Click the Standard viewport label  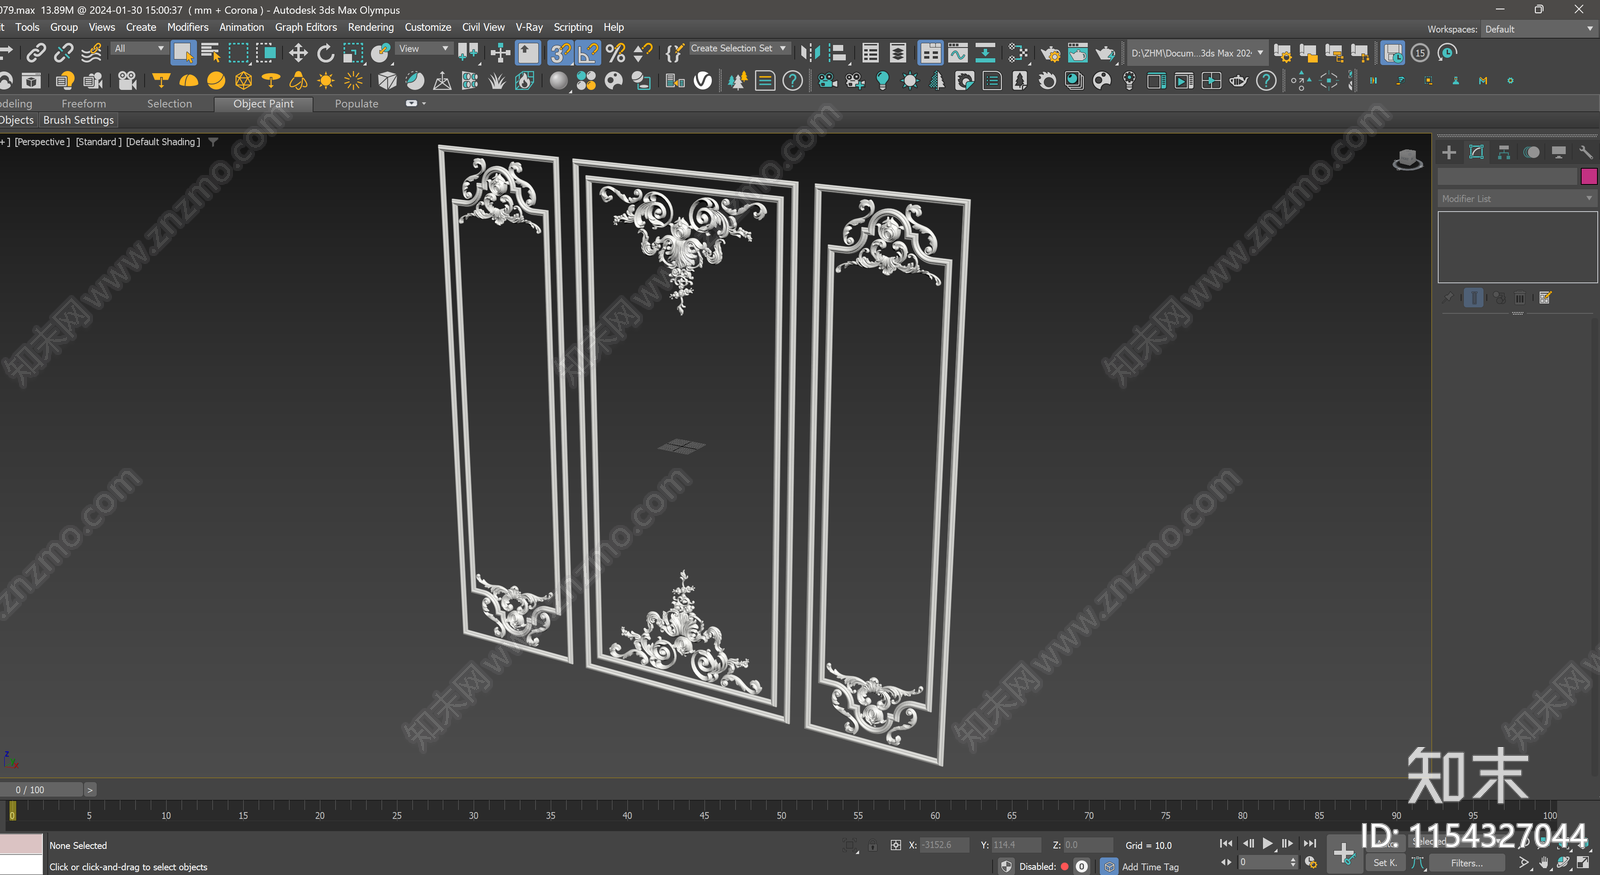pyautogui.click(x=99, y=142)
